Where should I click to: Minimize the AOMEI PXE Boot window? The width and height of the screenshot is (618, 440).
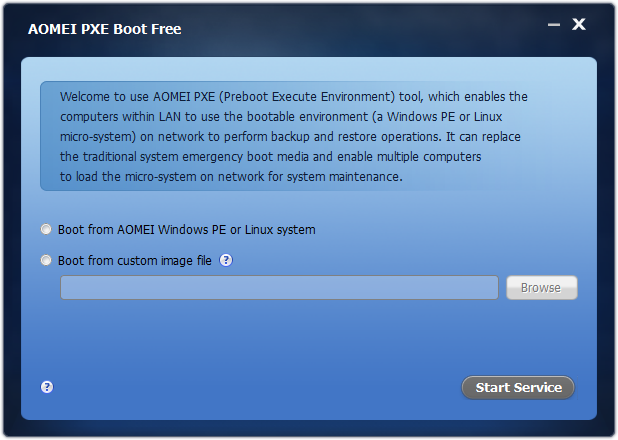[554, 25]
